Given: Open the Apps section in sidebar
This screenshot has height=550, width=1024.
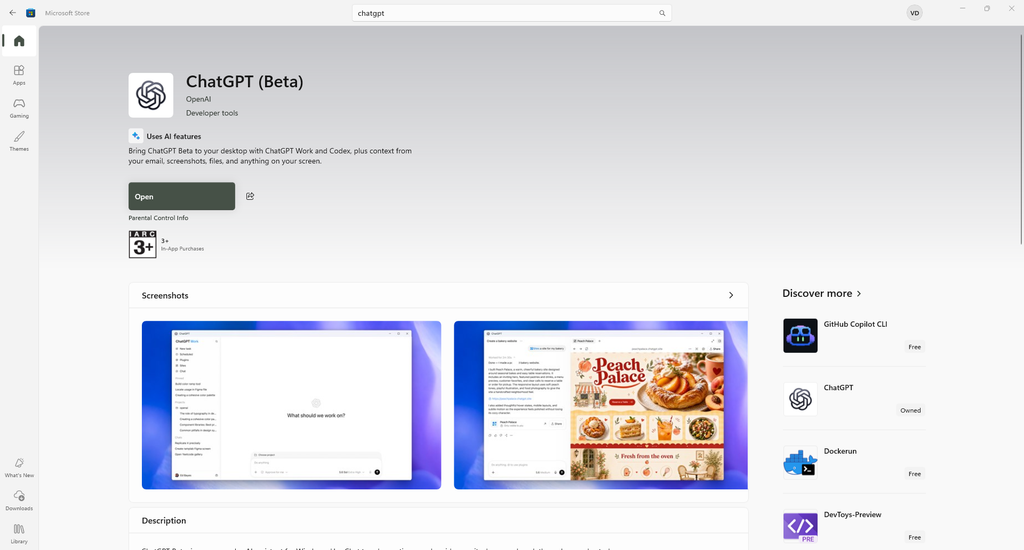Looking at the screenshot, I should [19, 74].
